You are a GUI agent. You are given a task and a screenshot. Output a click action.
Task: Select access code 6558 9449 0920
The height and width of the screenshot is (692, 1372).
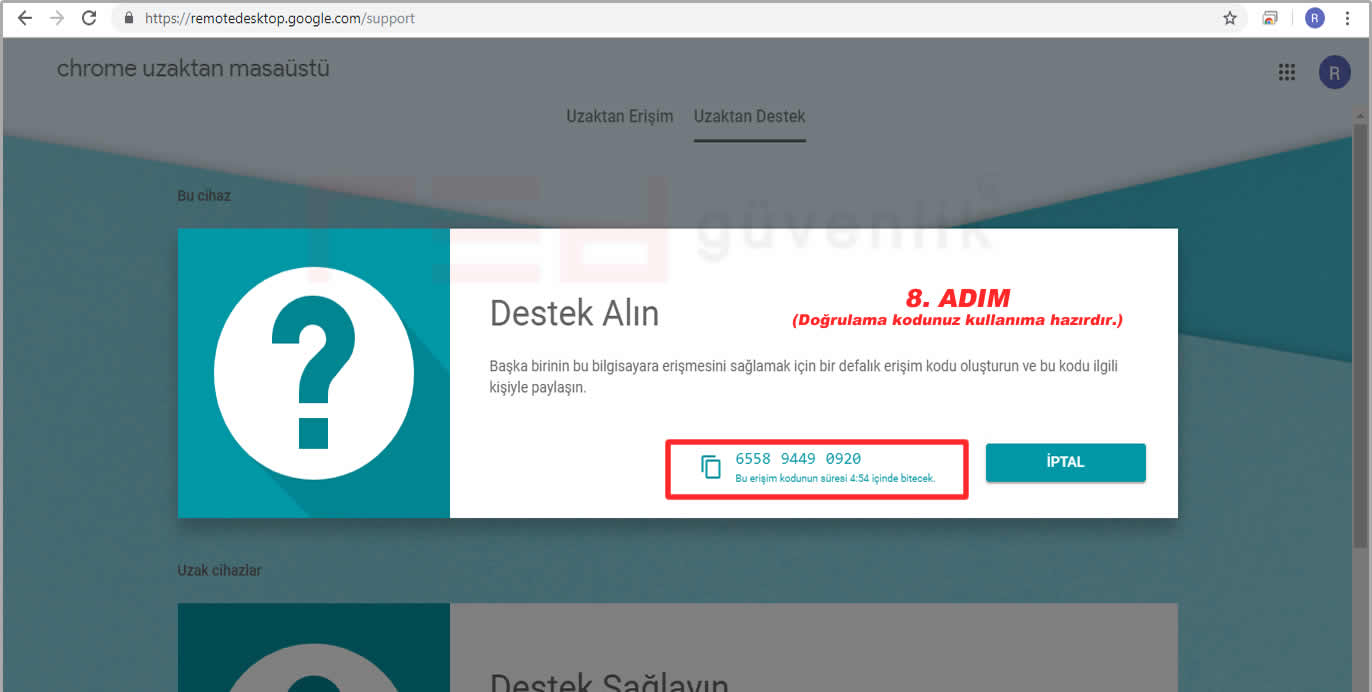pyautogui.click(x=798, y=459)
